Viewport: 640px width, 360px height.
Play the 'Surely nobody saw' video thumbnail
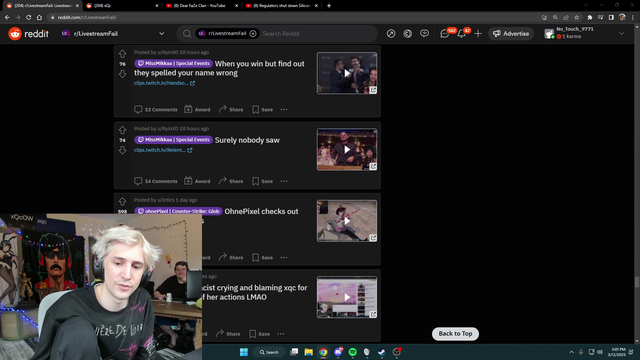click(x=347, y=149)
